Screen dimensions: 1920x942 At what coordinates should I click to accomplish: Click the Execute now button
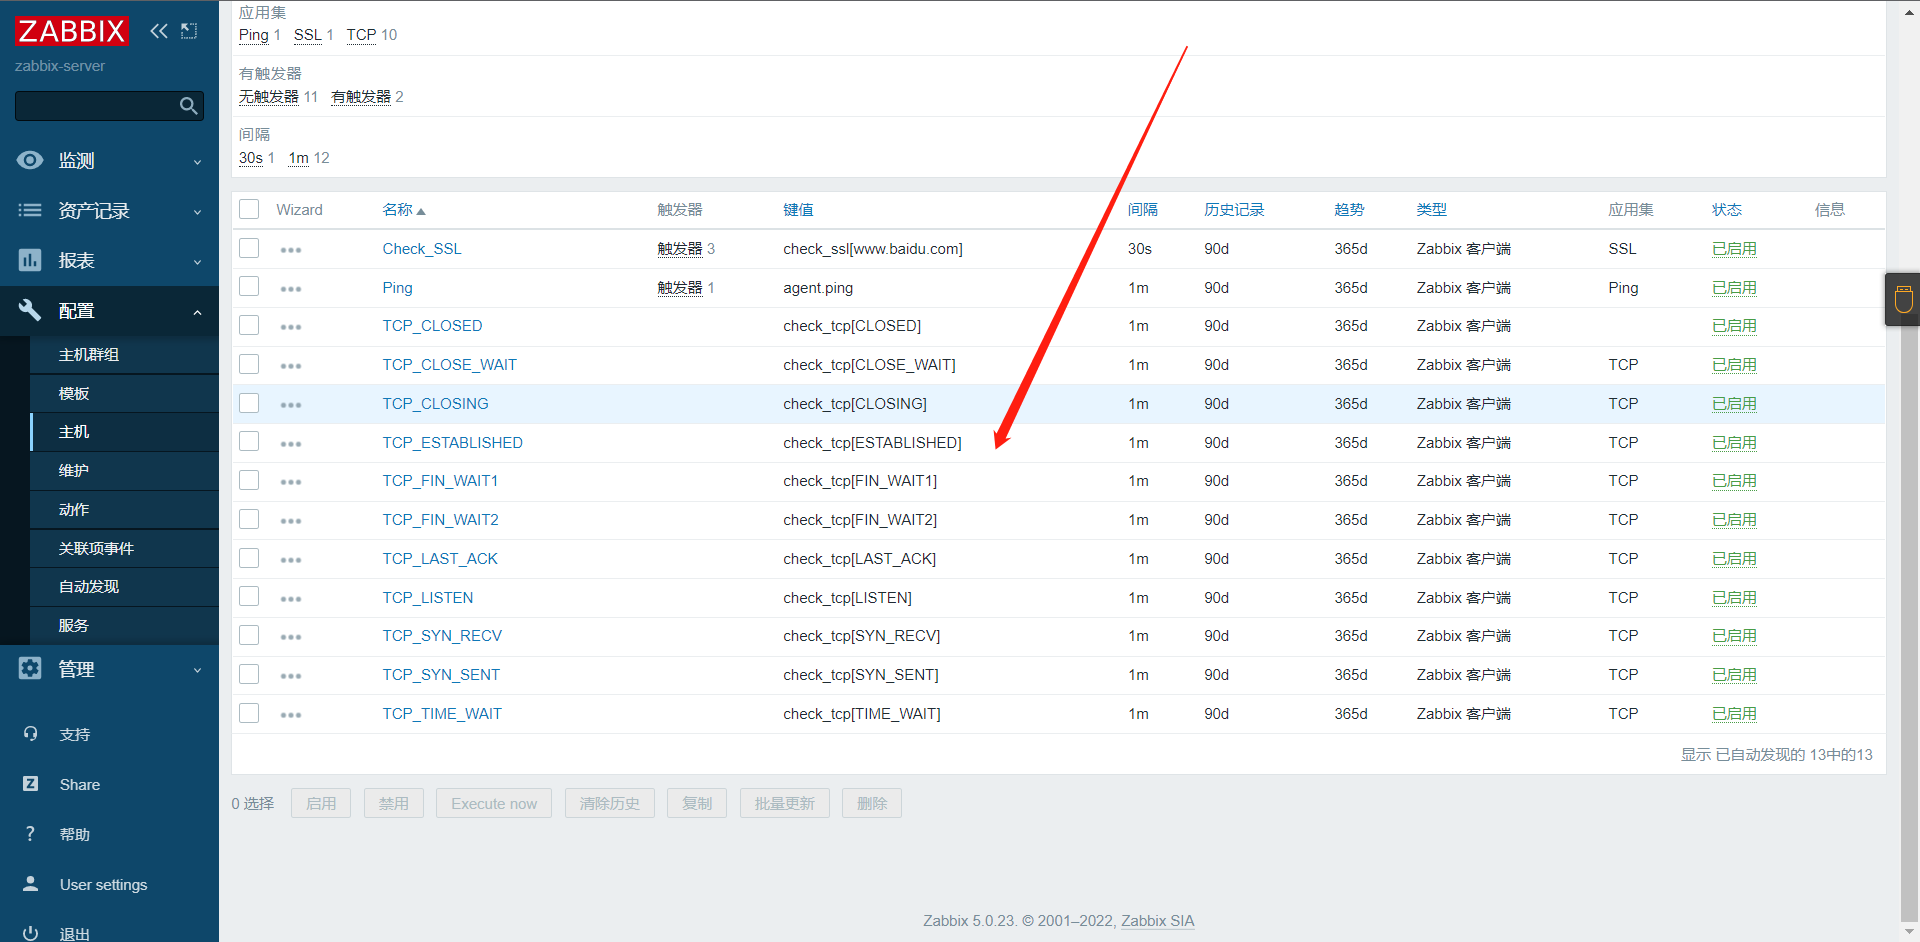coord(494,803)
